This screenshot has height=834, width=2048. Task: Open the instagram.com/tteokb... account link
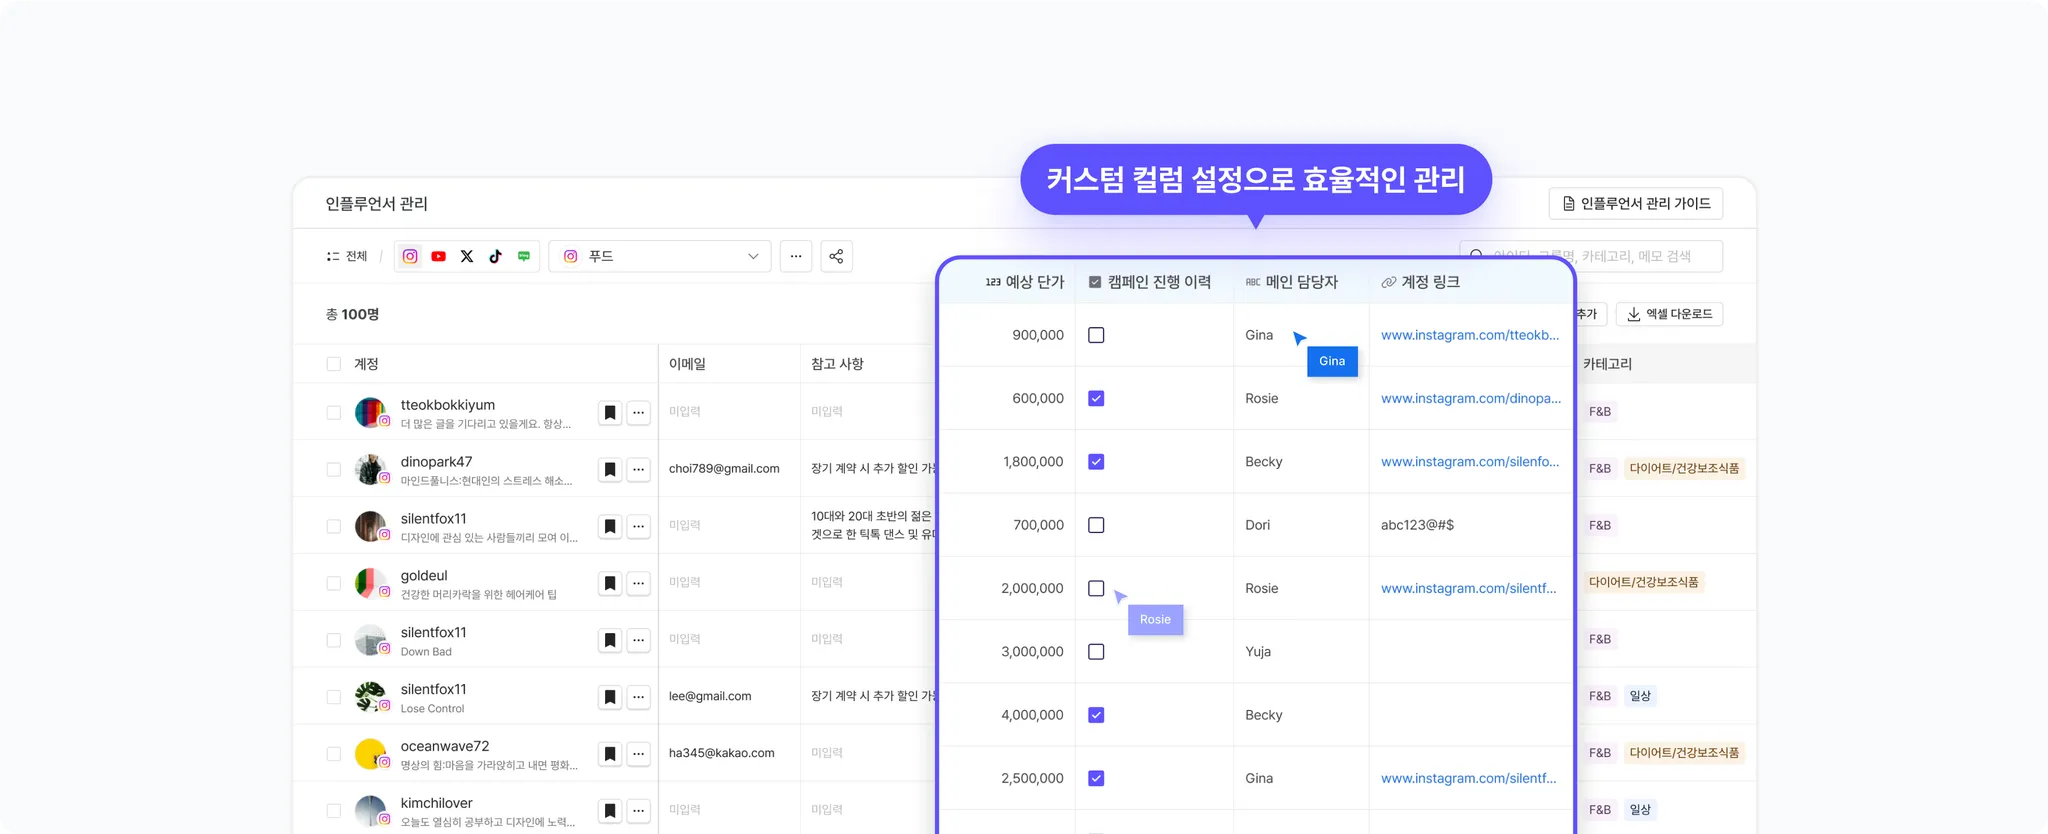click(1470, 335)
